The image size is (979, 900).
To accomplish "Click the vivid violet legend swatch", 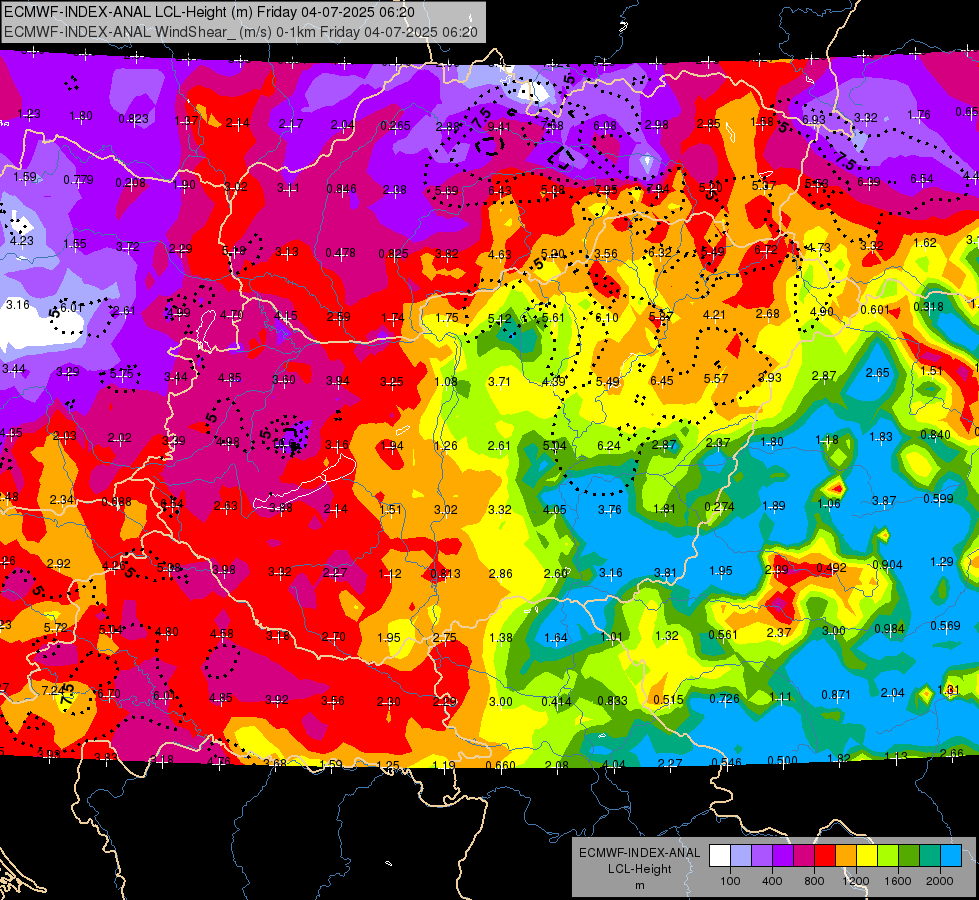I will 783,856.
